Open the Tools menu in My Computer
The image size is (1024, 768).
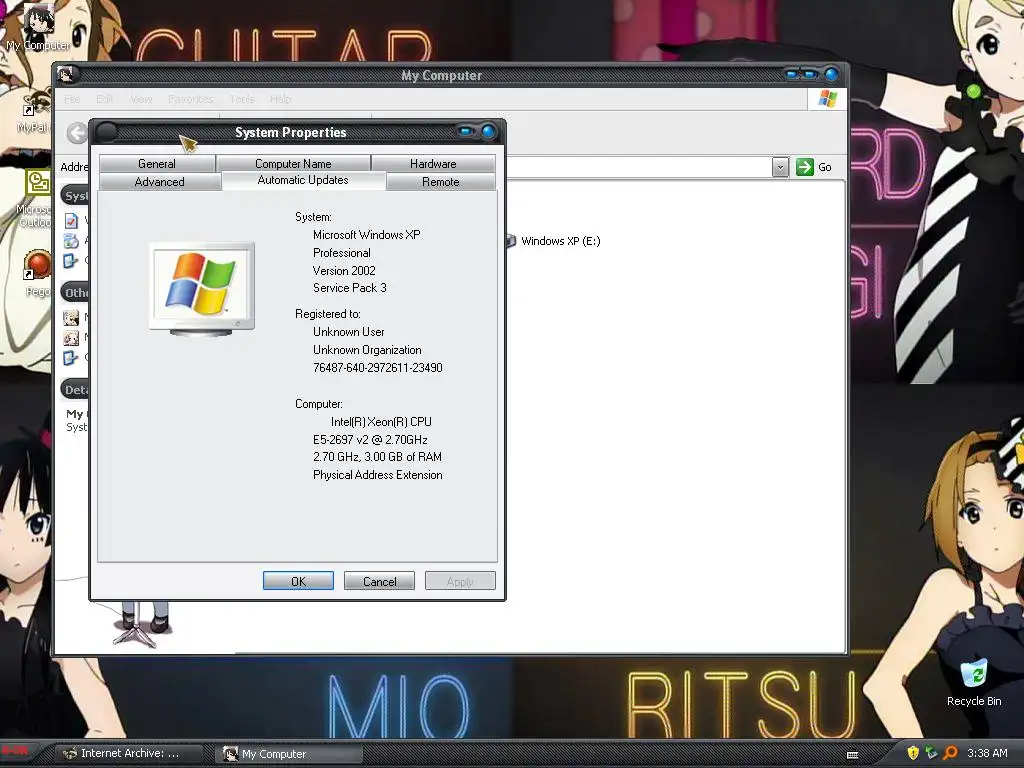[x=242, y=99]
